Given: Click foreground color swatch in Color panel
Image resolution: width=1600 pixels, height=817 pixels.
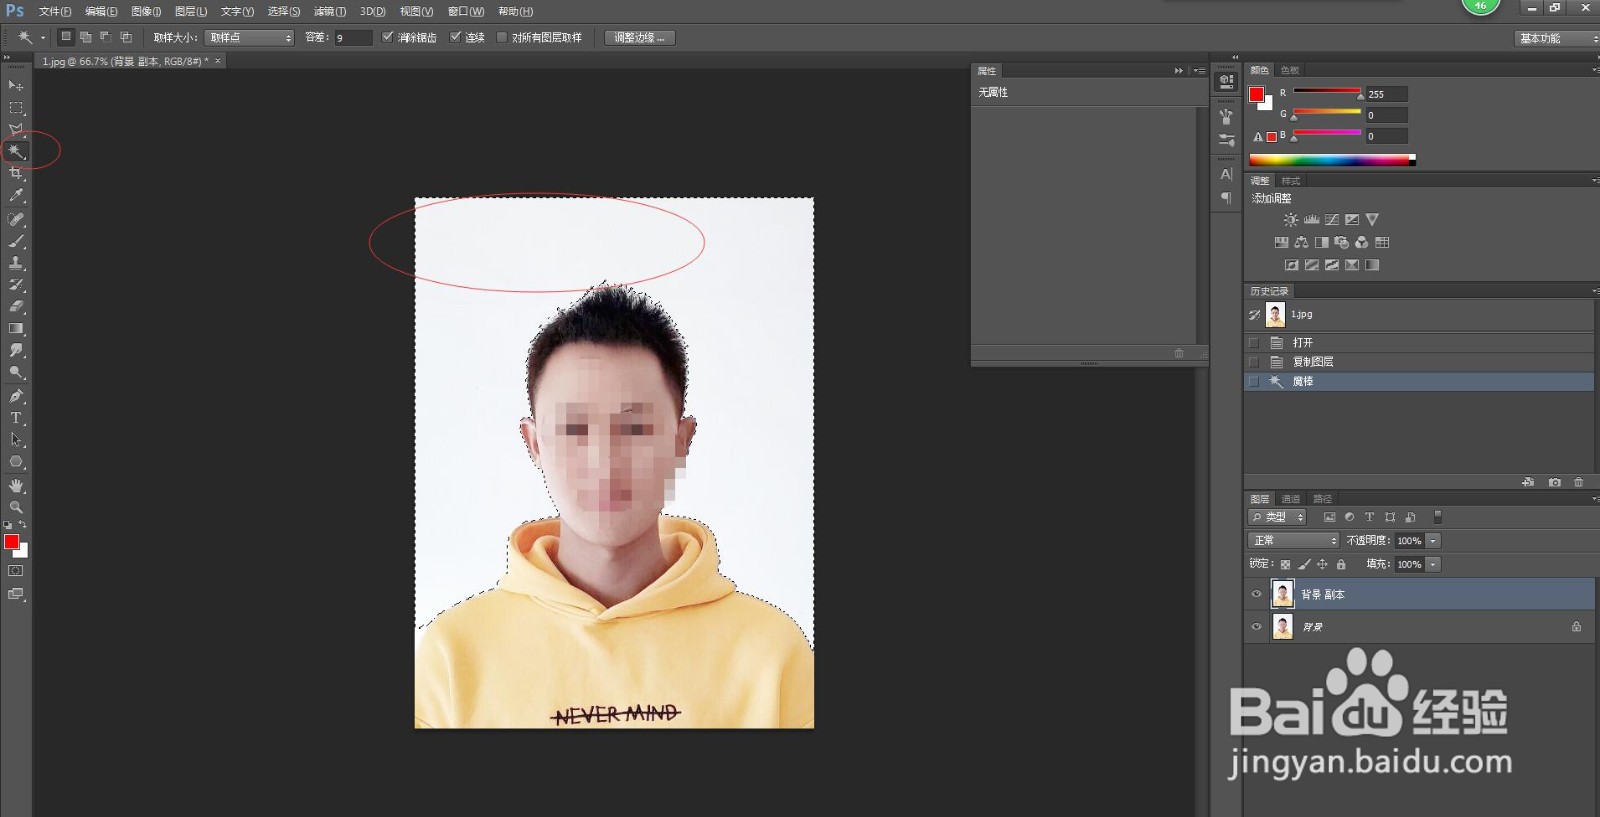Looking at the screenshot, I should point(1256,94).
